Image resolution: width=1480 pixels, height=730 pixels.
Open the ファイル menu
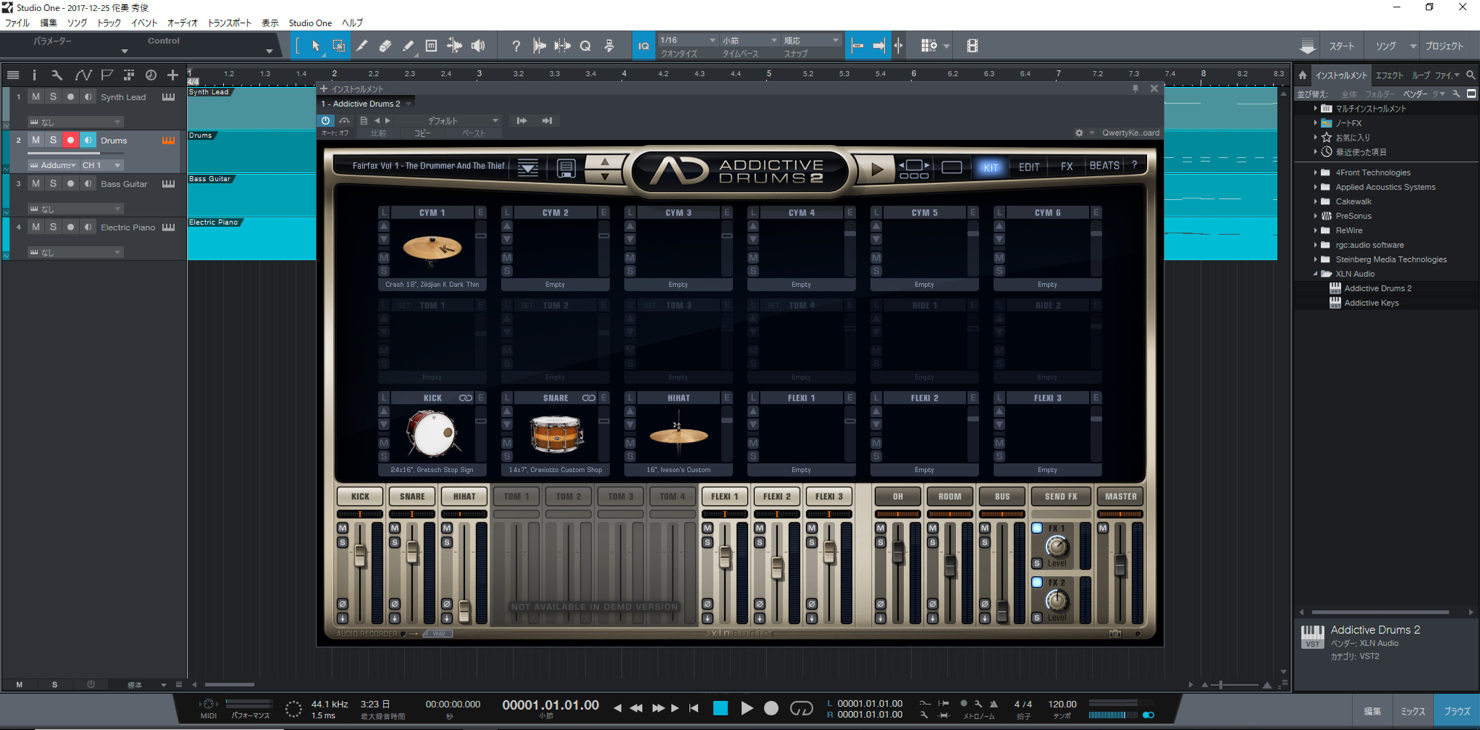coord(17,23)
